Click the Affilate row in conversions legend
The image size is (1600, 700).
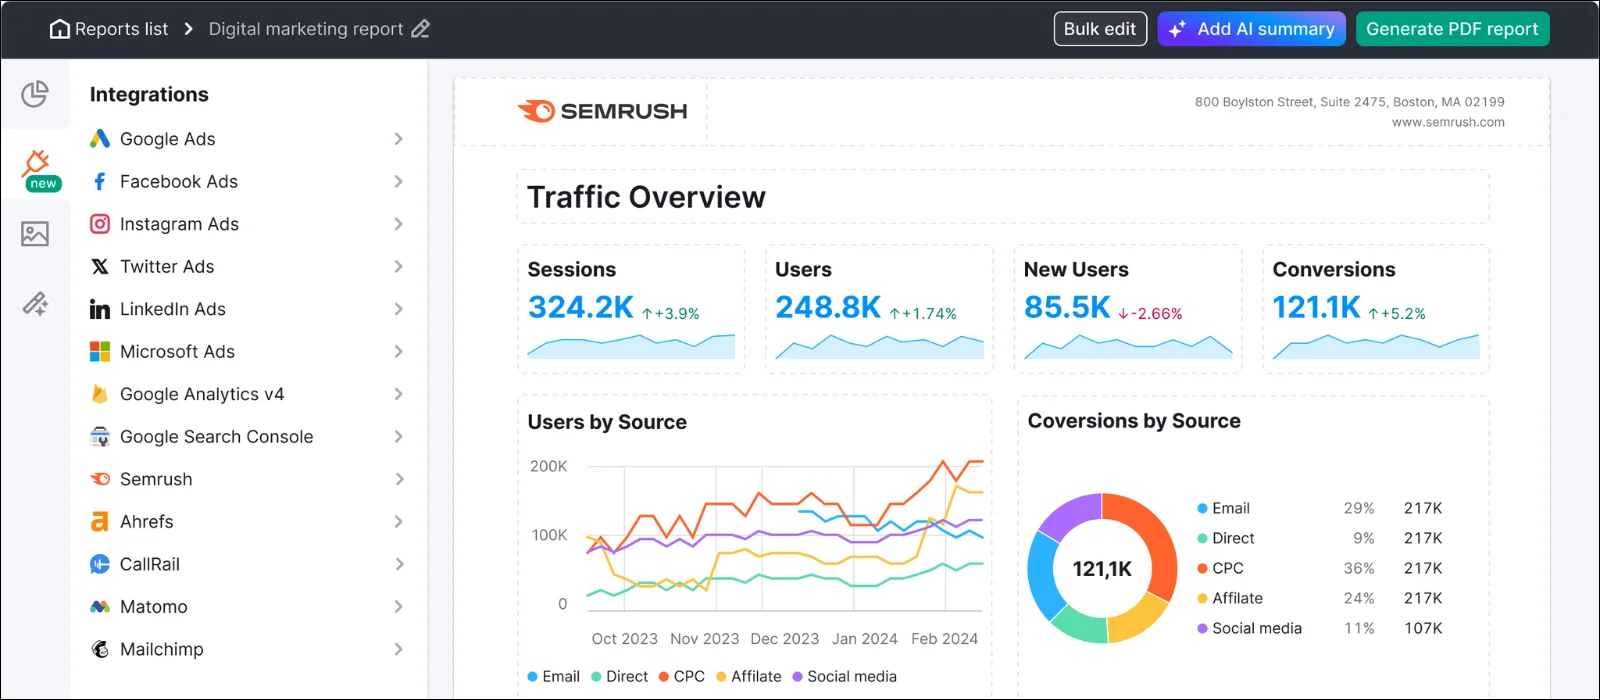1320,598
